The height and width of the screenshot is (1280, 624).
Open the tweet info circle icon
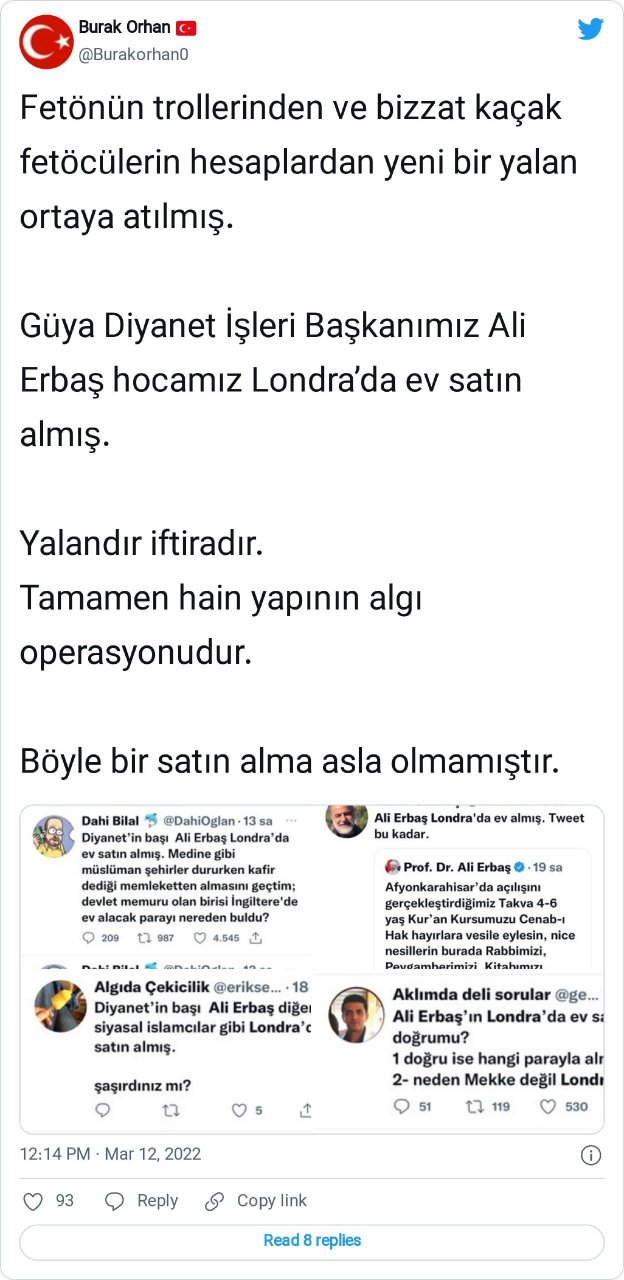coord(591,1155)
